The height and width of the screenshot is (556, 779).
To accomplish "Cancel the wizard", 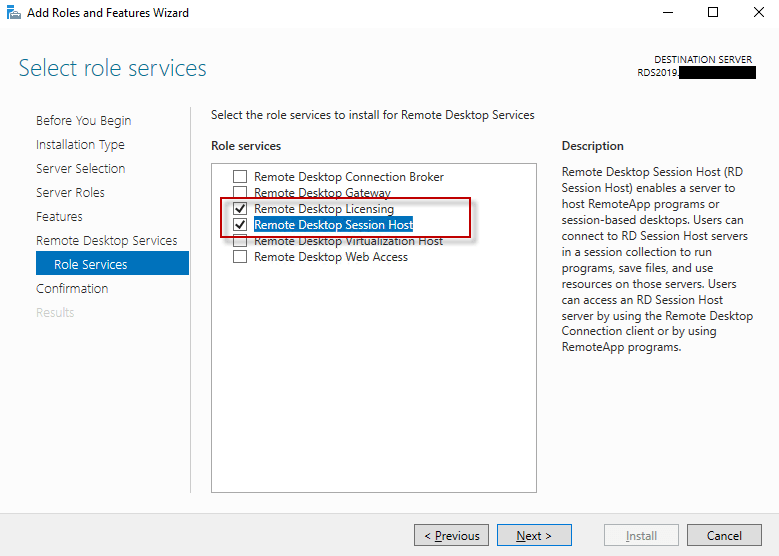I will pyautogui.click(x=724, y=535).
